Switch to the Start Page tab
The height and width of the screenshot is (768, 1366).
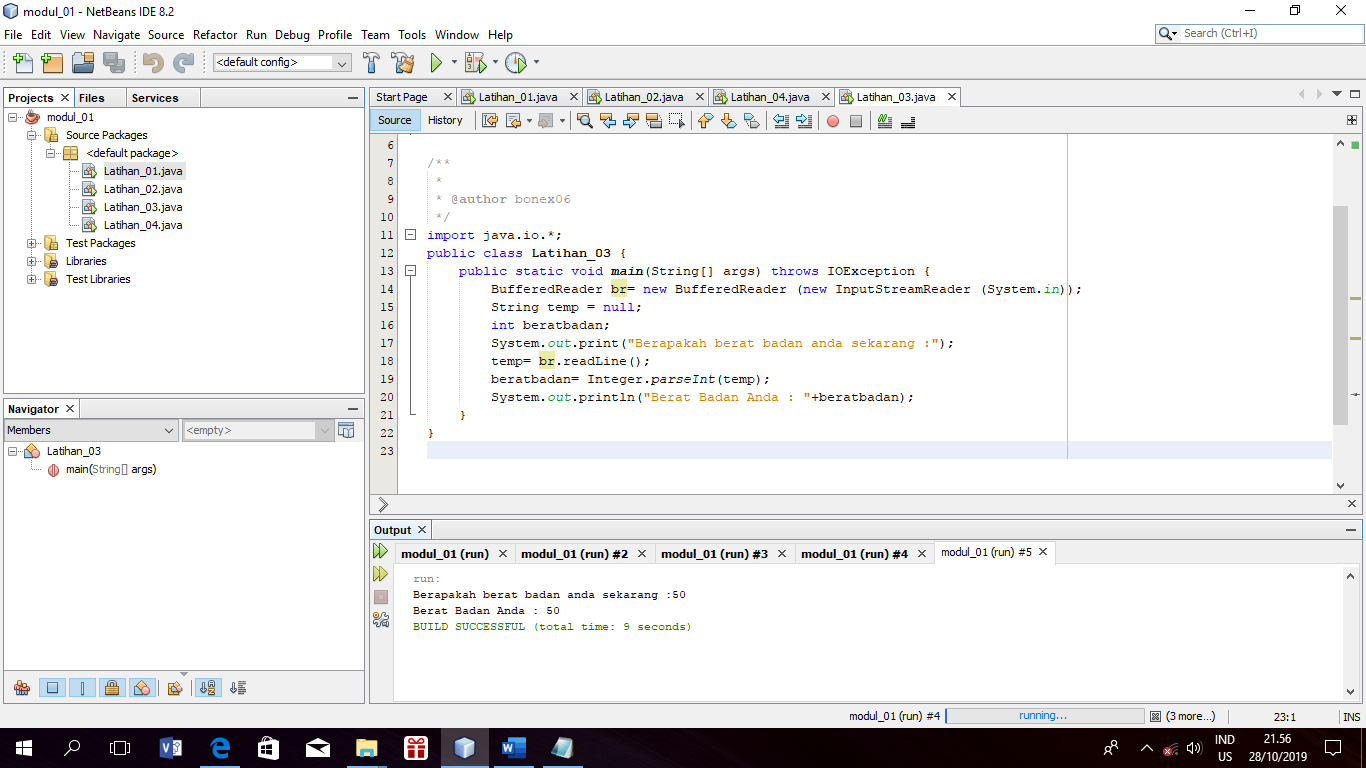coord(402,97)
